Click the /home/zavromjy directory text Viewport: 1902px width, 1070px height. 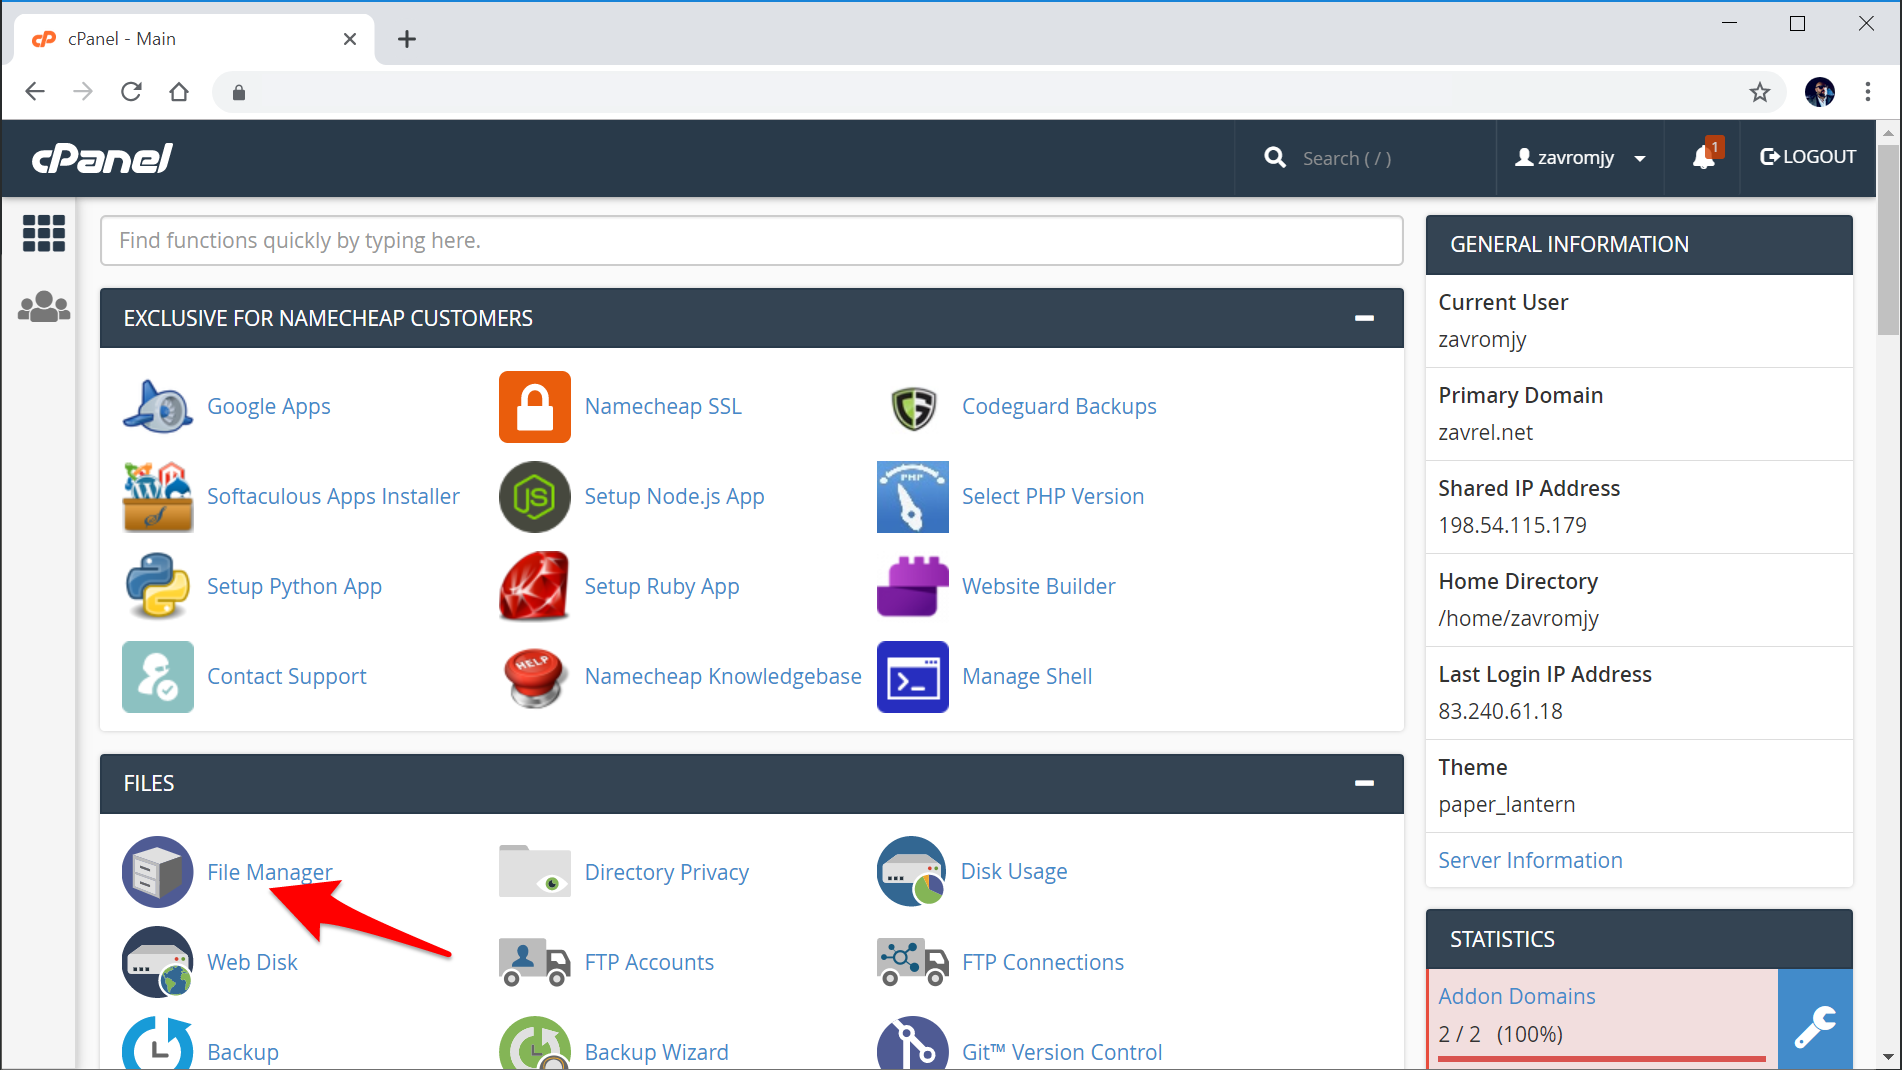tap(1518, 618)
